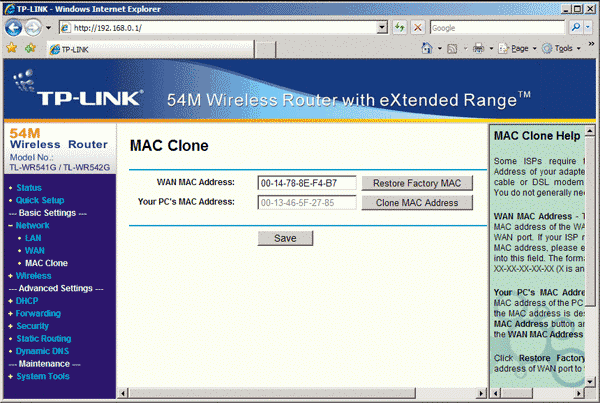This screenshot has width=600, height=403.
Task: Click the Save button
Action: coord(285,238)
